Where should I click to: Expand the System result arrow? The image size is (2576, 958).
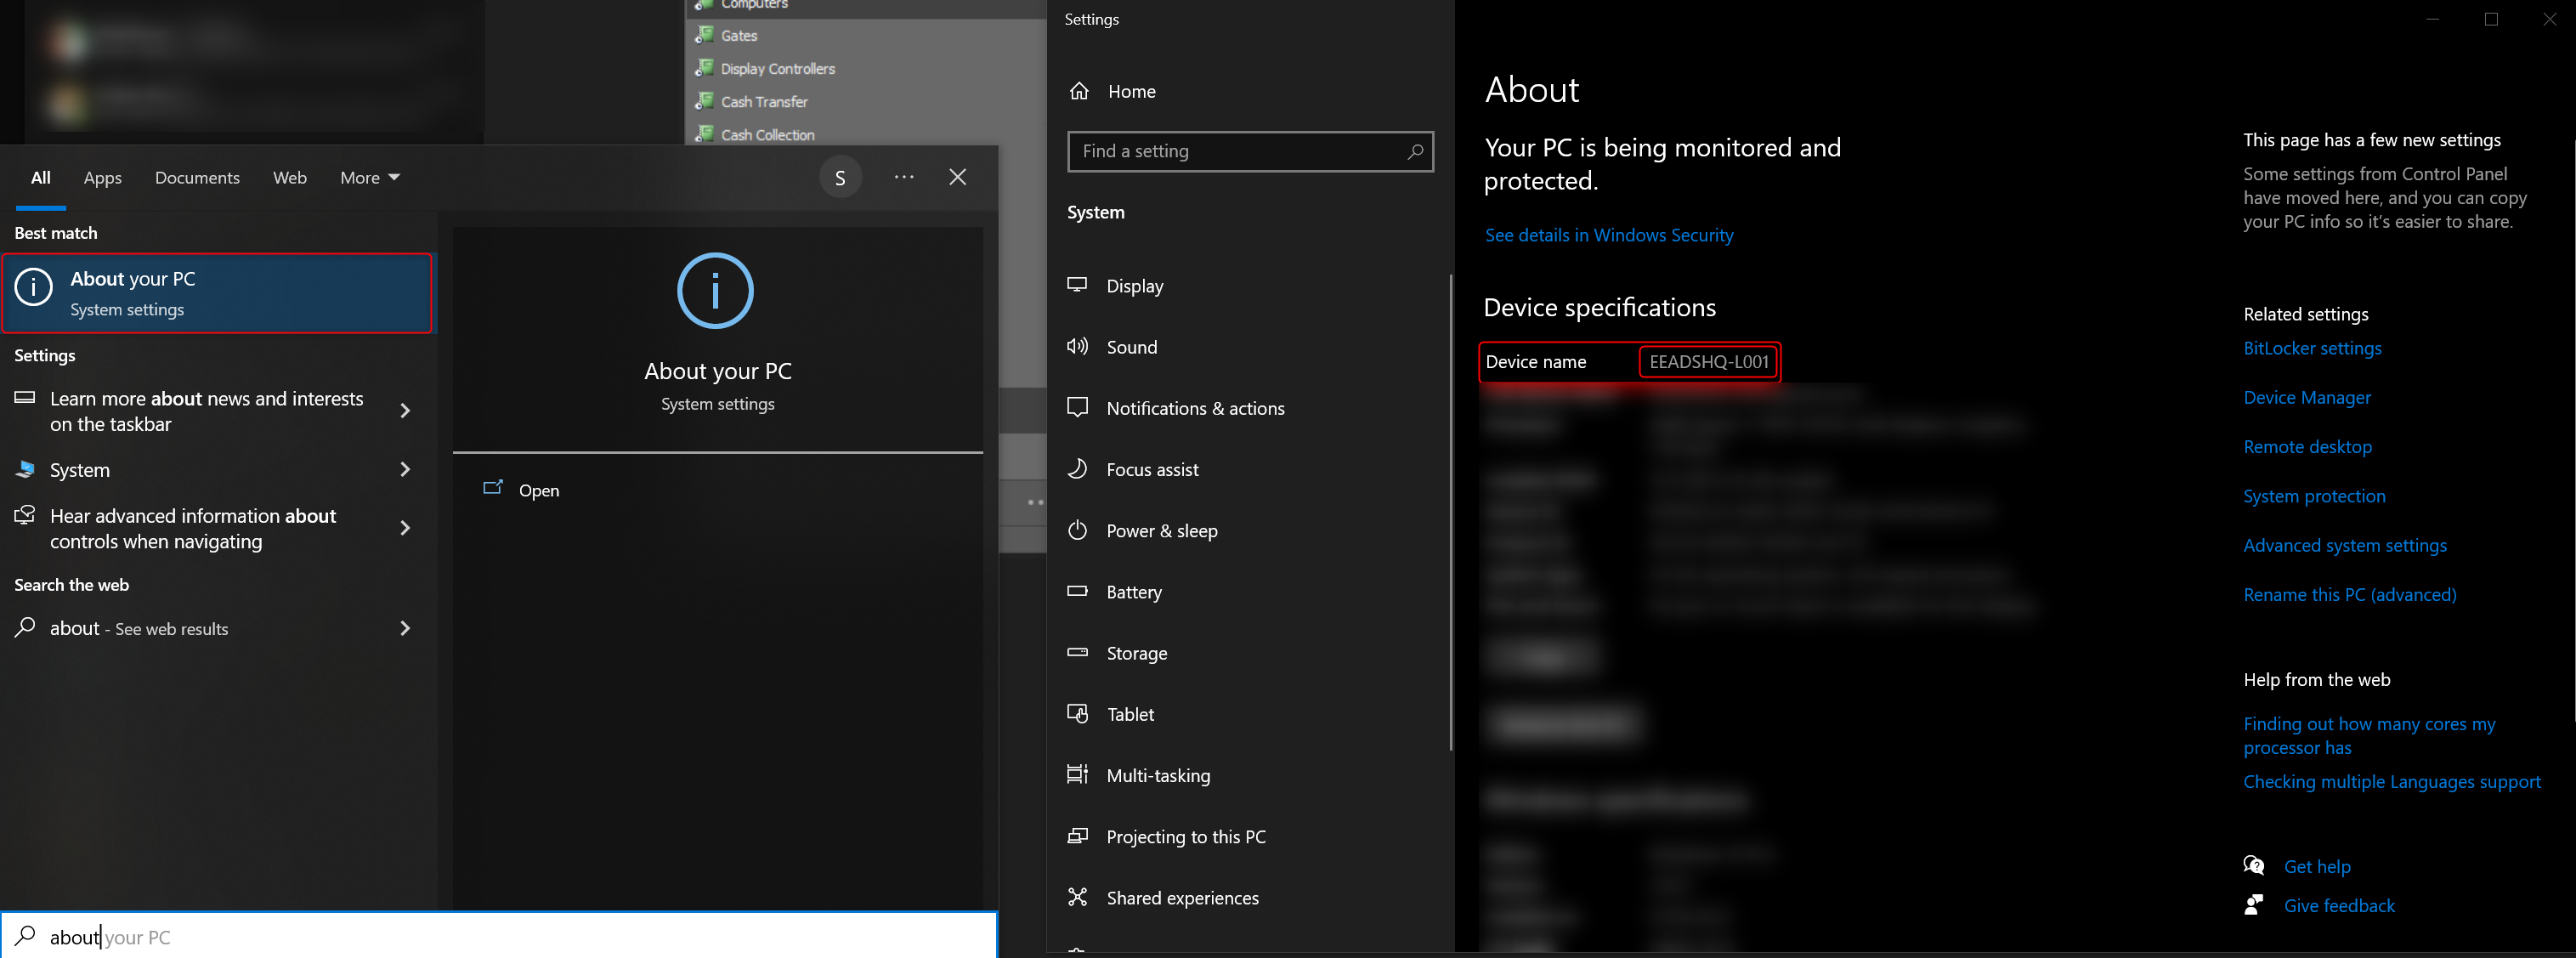click(x=405, y=469)
